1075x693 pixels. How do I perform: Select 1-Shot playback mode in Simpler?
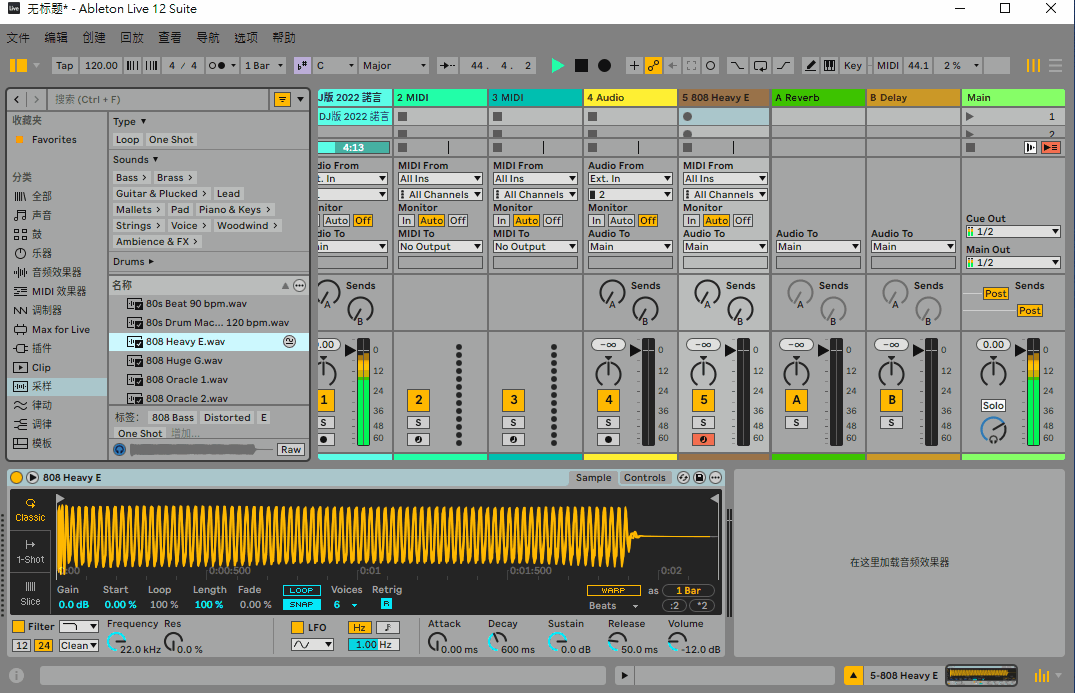click(30, 552)
